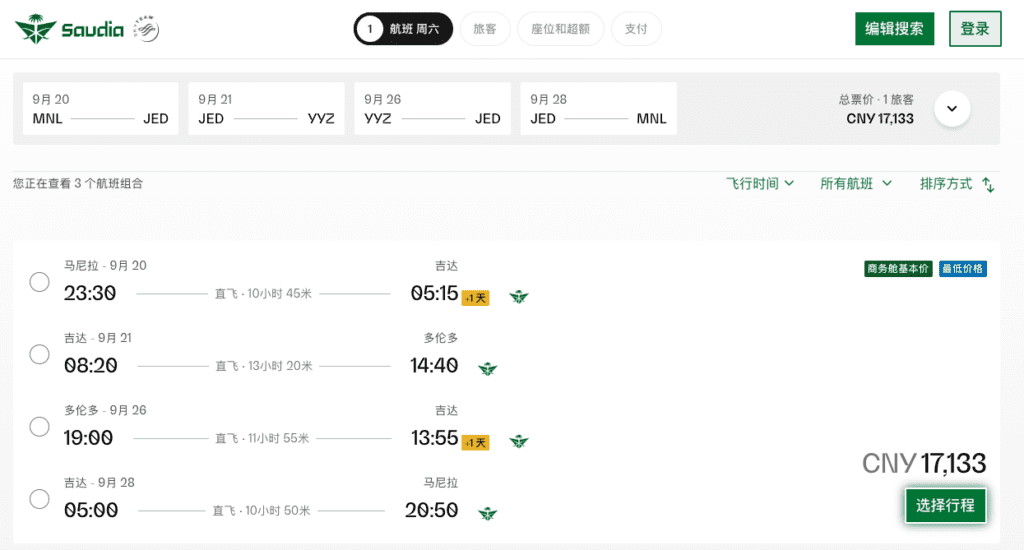Go to the 旅客 step tab
Screen dimensions: 1024x550
point(485,29)
